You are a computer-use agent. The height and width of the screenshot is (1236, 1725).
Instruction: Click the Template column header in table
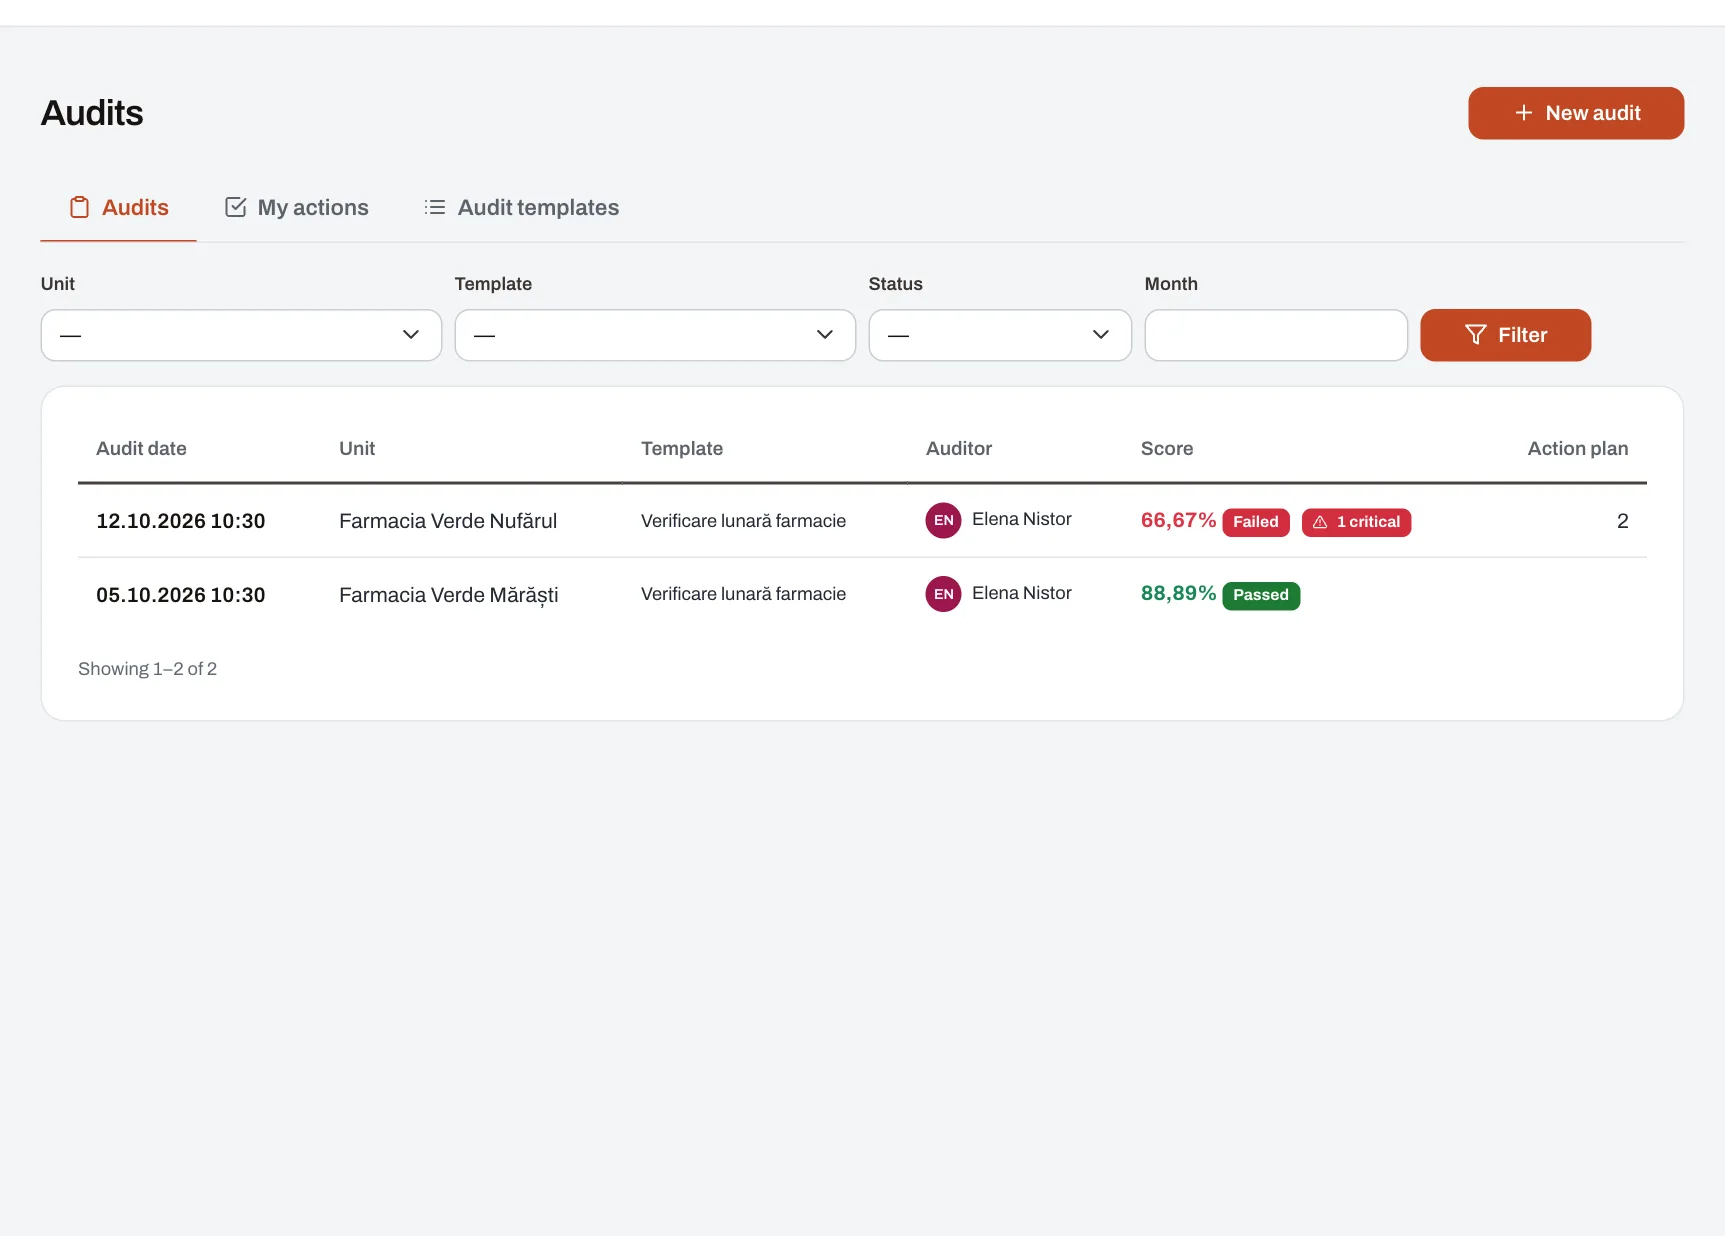tap(682, 449)
